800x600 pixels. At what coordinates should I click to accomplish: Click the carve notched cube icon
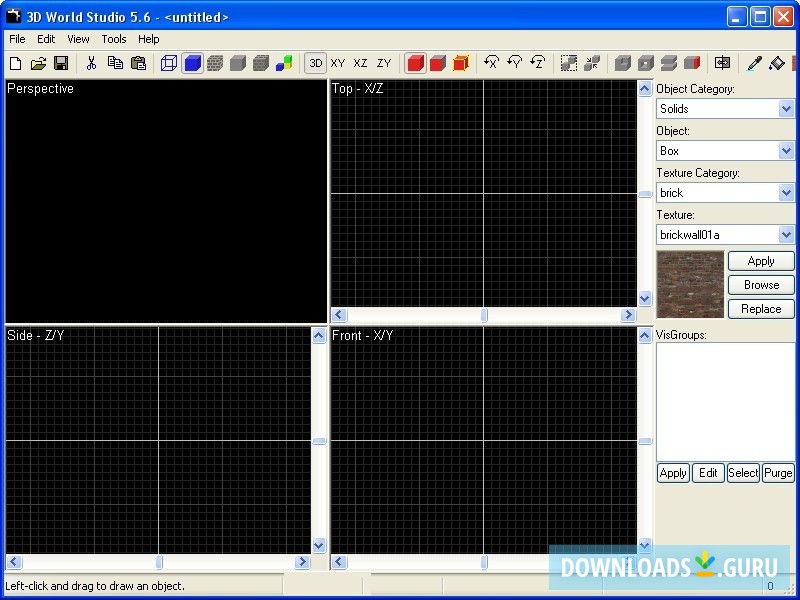coord(623,63)
